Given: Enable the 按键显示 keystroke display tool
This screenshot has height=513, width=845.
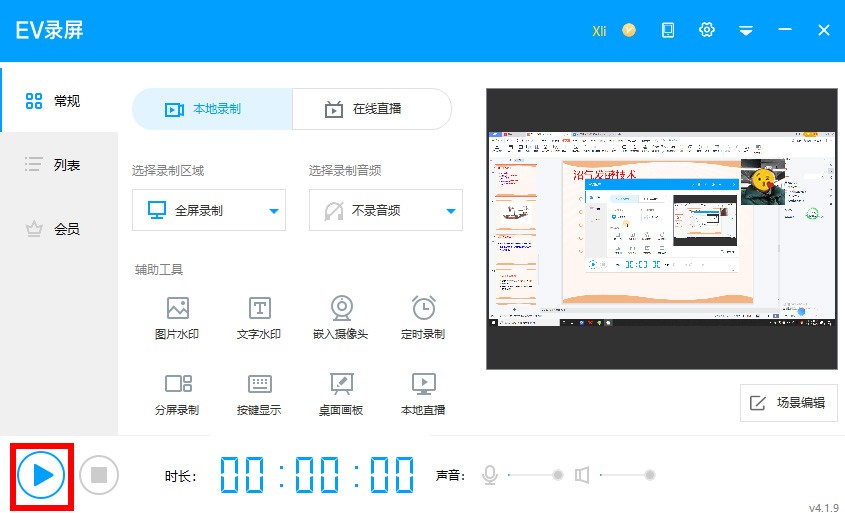Looking at the screenshot, I should [x=259, y=394].
